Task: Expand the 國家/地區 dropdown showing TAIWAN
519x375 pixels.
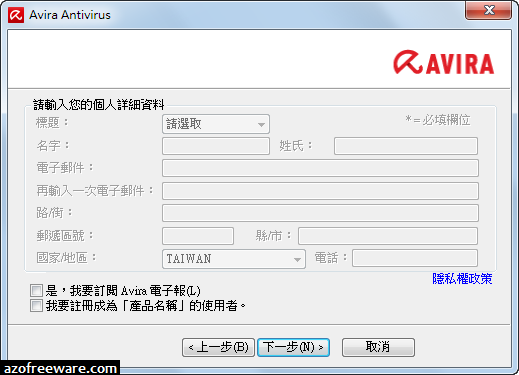Action: point(234,259)
